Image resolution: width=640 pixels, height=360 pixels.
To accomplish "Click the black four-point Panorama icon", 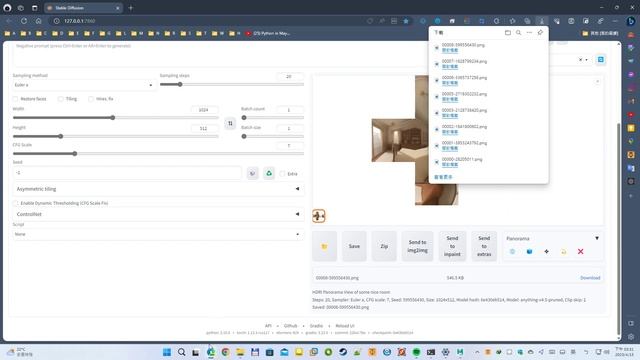I will [547, 251].
